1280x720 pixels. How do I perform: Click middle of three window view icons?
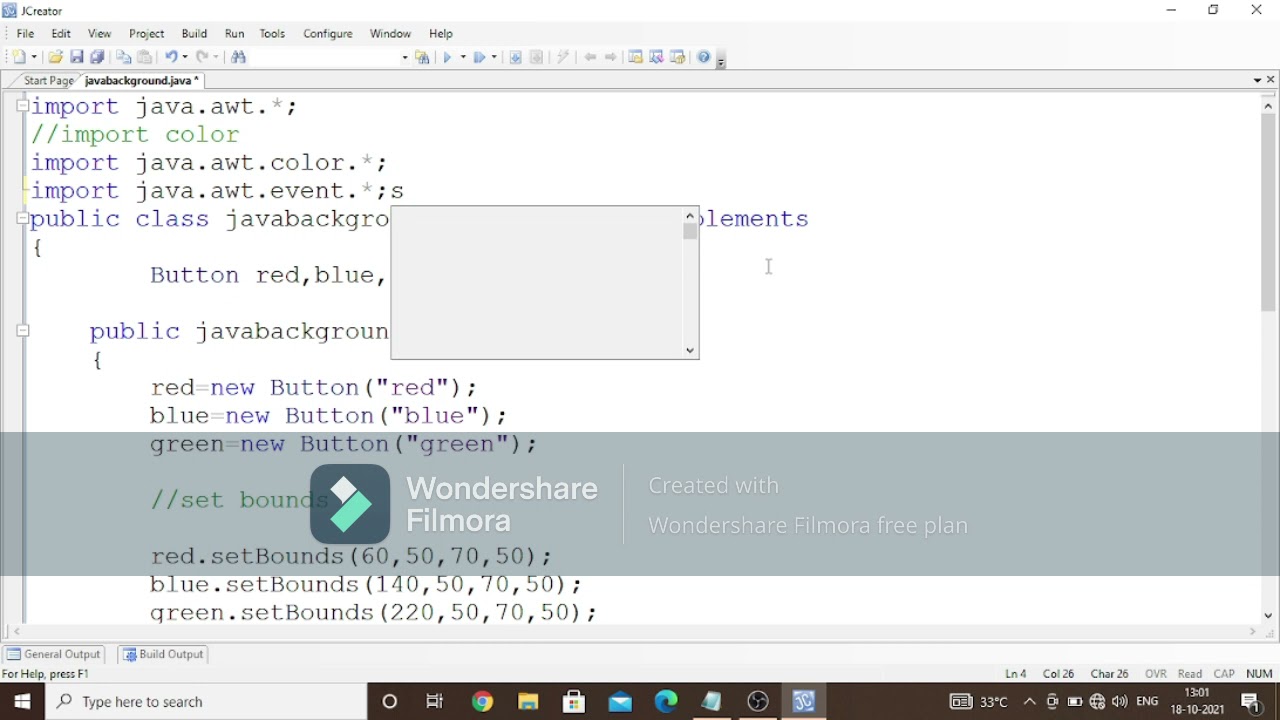tap(657, 57)
